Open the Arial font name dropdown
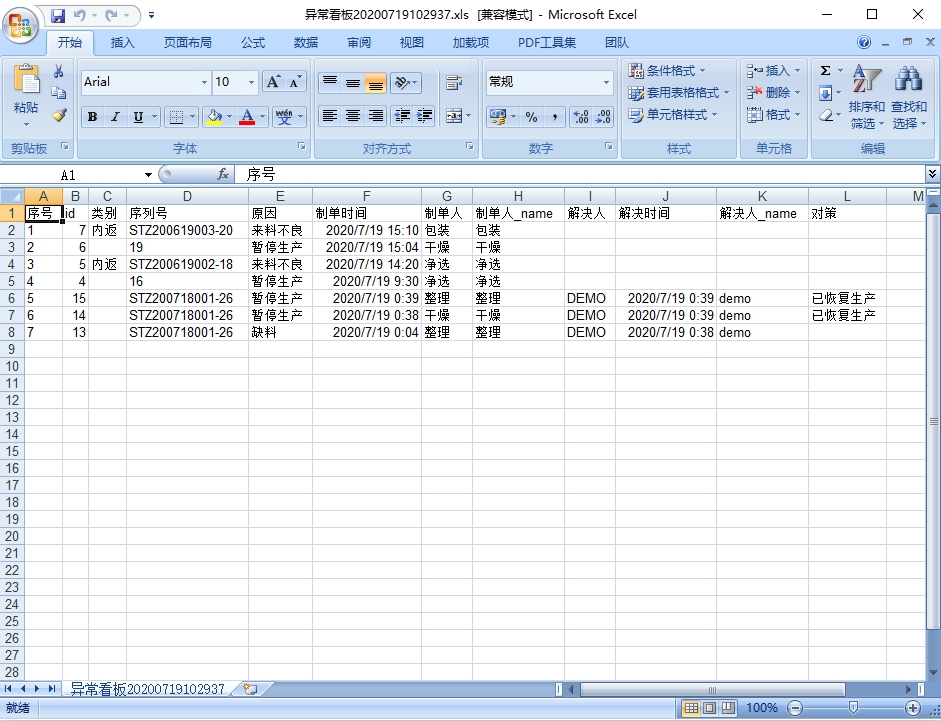 point(205,82)
